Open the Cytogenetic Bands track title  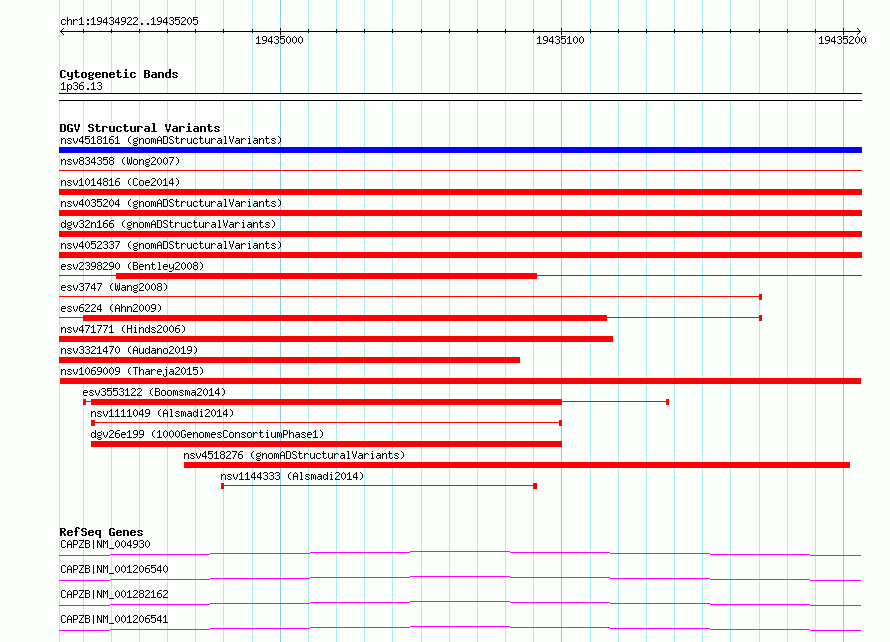(119, 74)
